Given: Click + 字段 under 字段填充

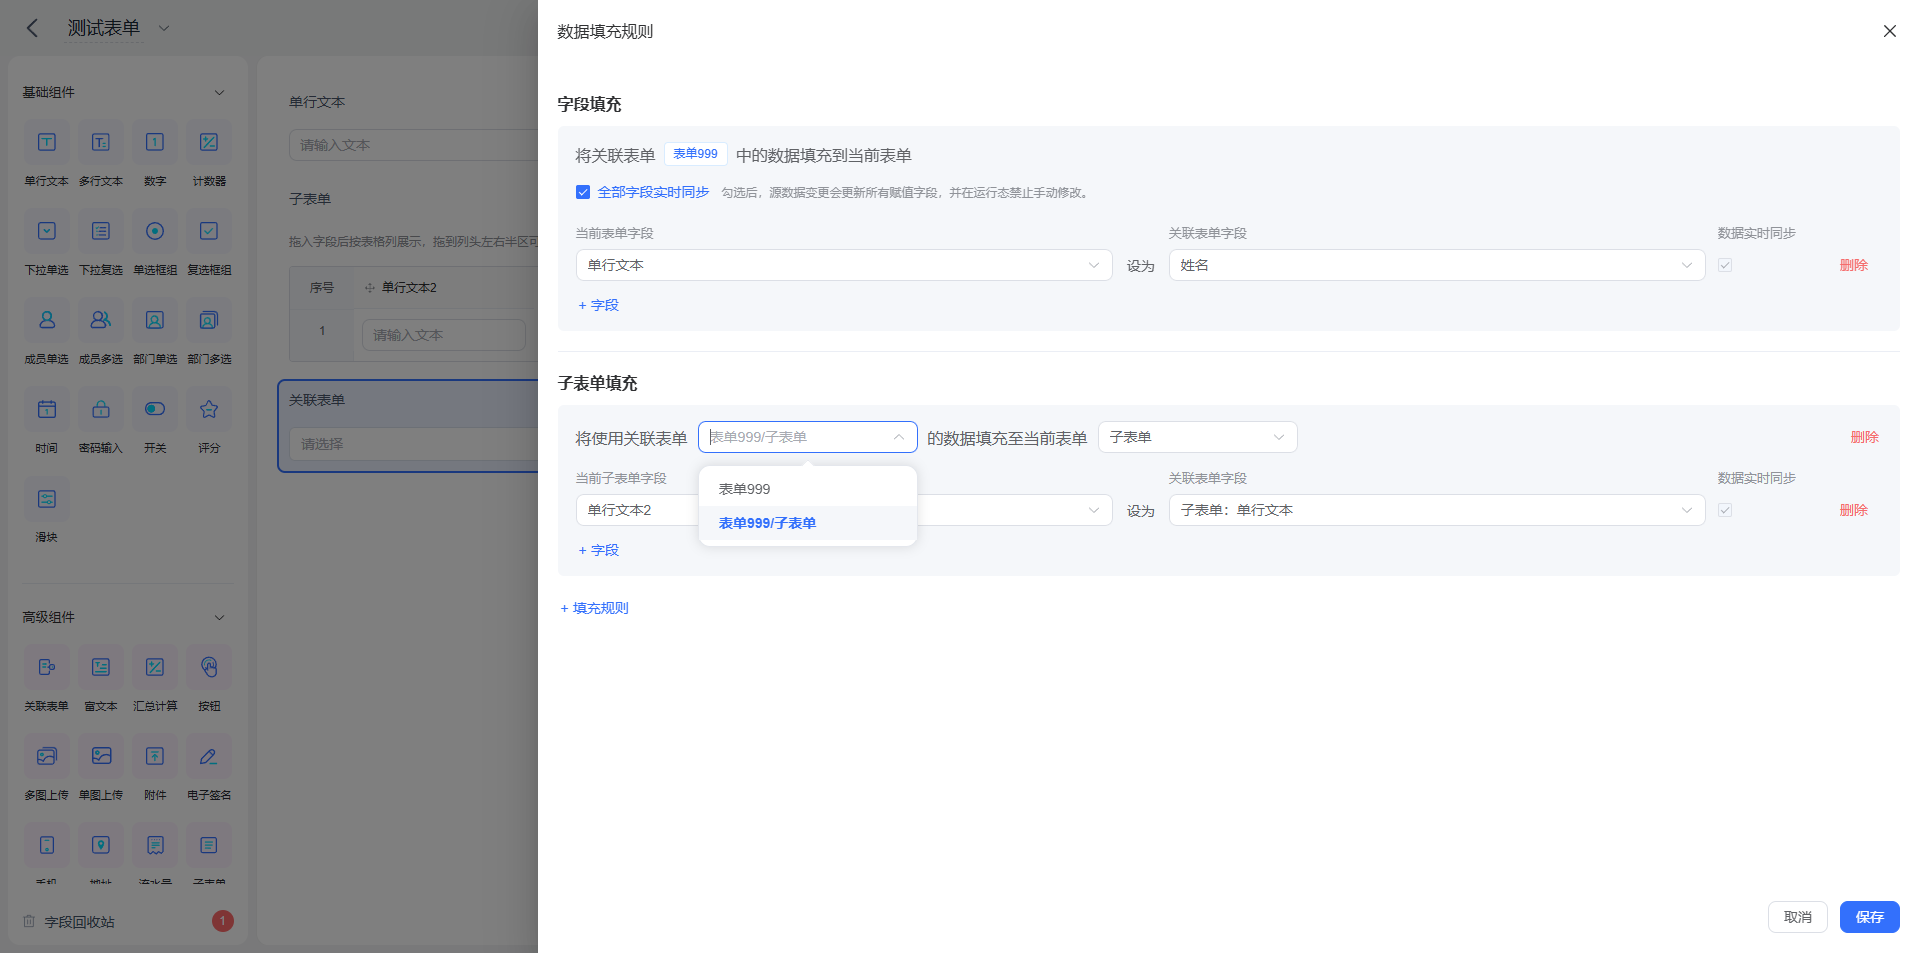Looking at the screenshot, I should click(599, 305).
